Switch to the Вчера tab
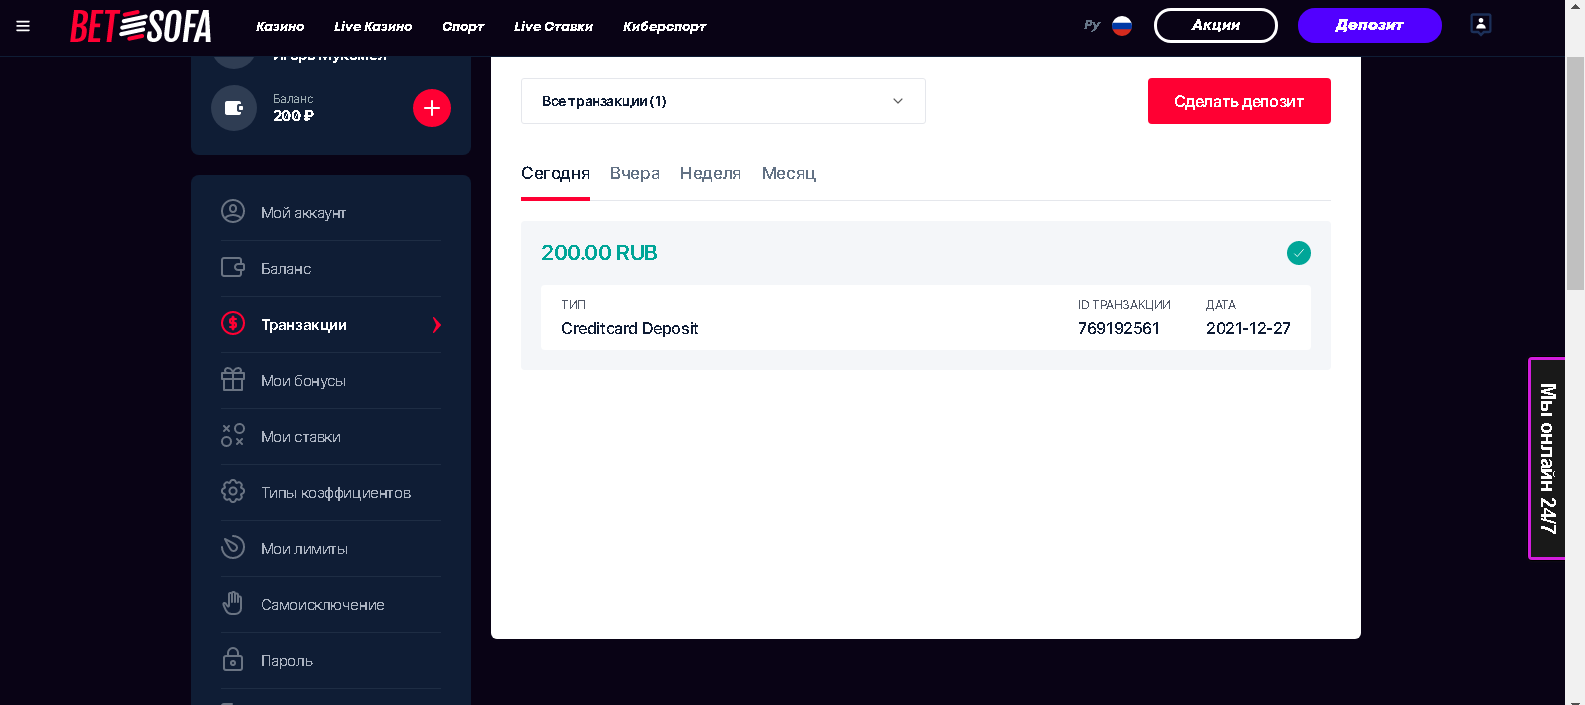 [x=634, y=174]
